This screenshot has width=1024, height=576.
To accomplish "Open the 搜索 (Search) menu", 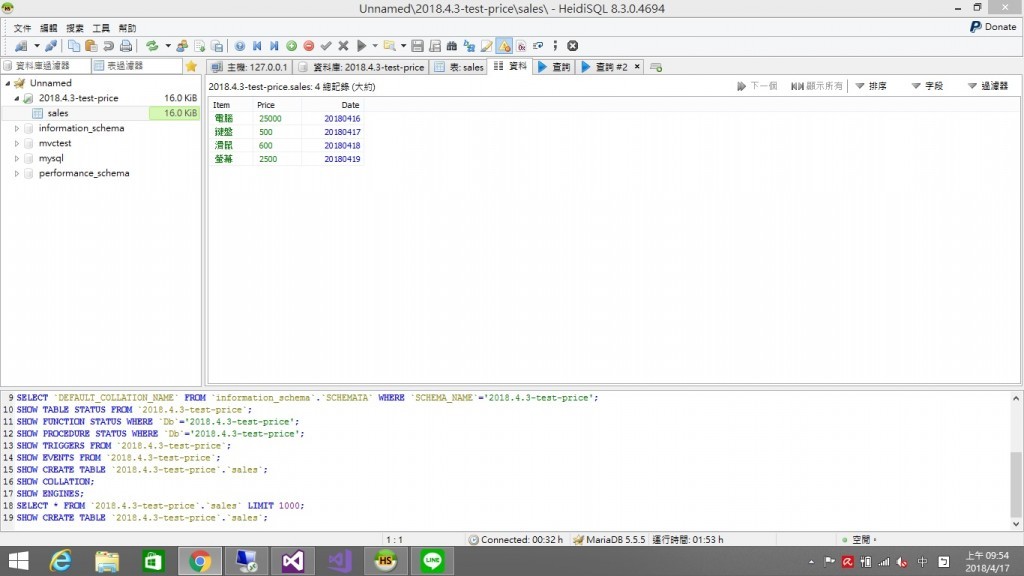I will (75, 28).
